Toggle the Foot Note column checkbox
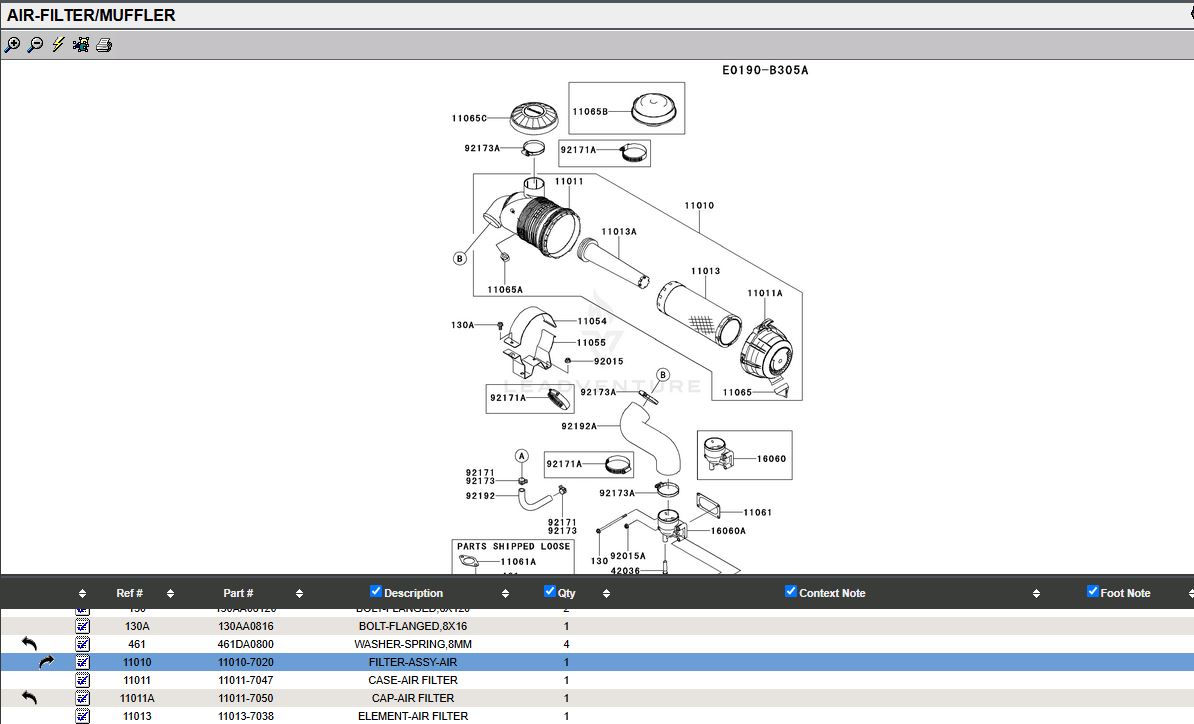Viewport: 1194px width, 724px height. pyautogui.click(x=1092, y=592)
